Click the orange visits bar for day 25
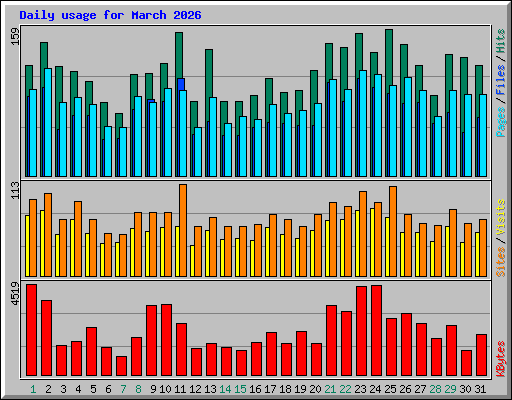Screen dimensions: 512x400 [393, 231]
